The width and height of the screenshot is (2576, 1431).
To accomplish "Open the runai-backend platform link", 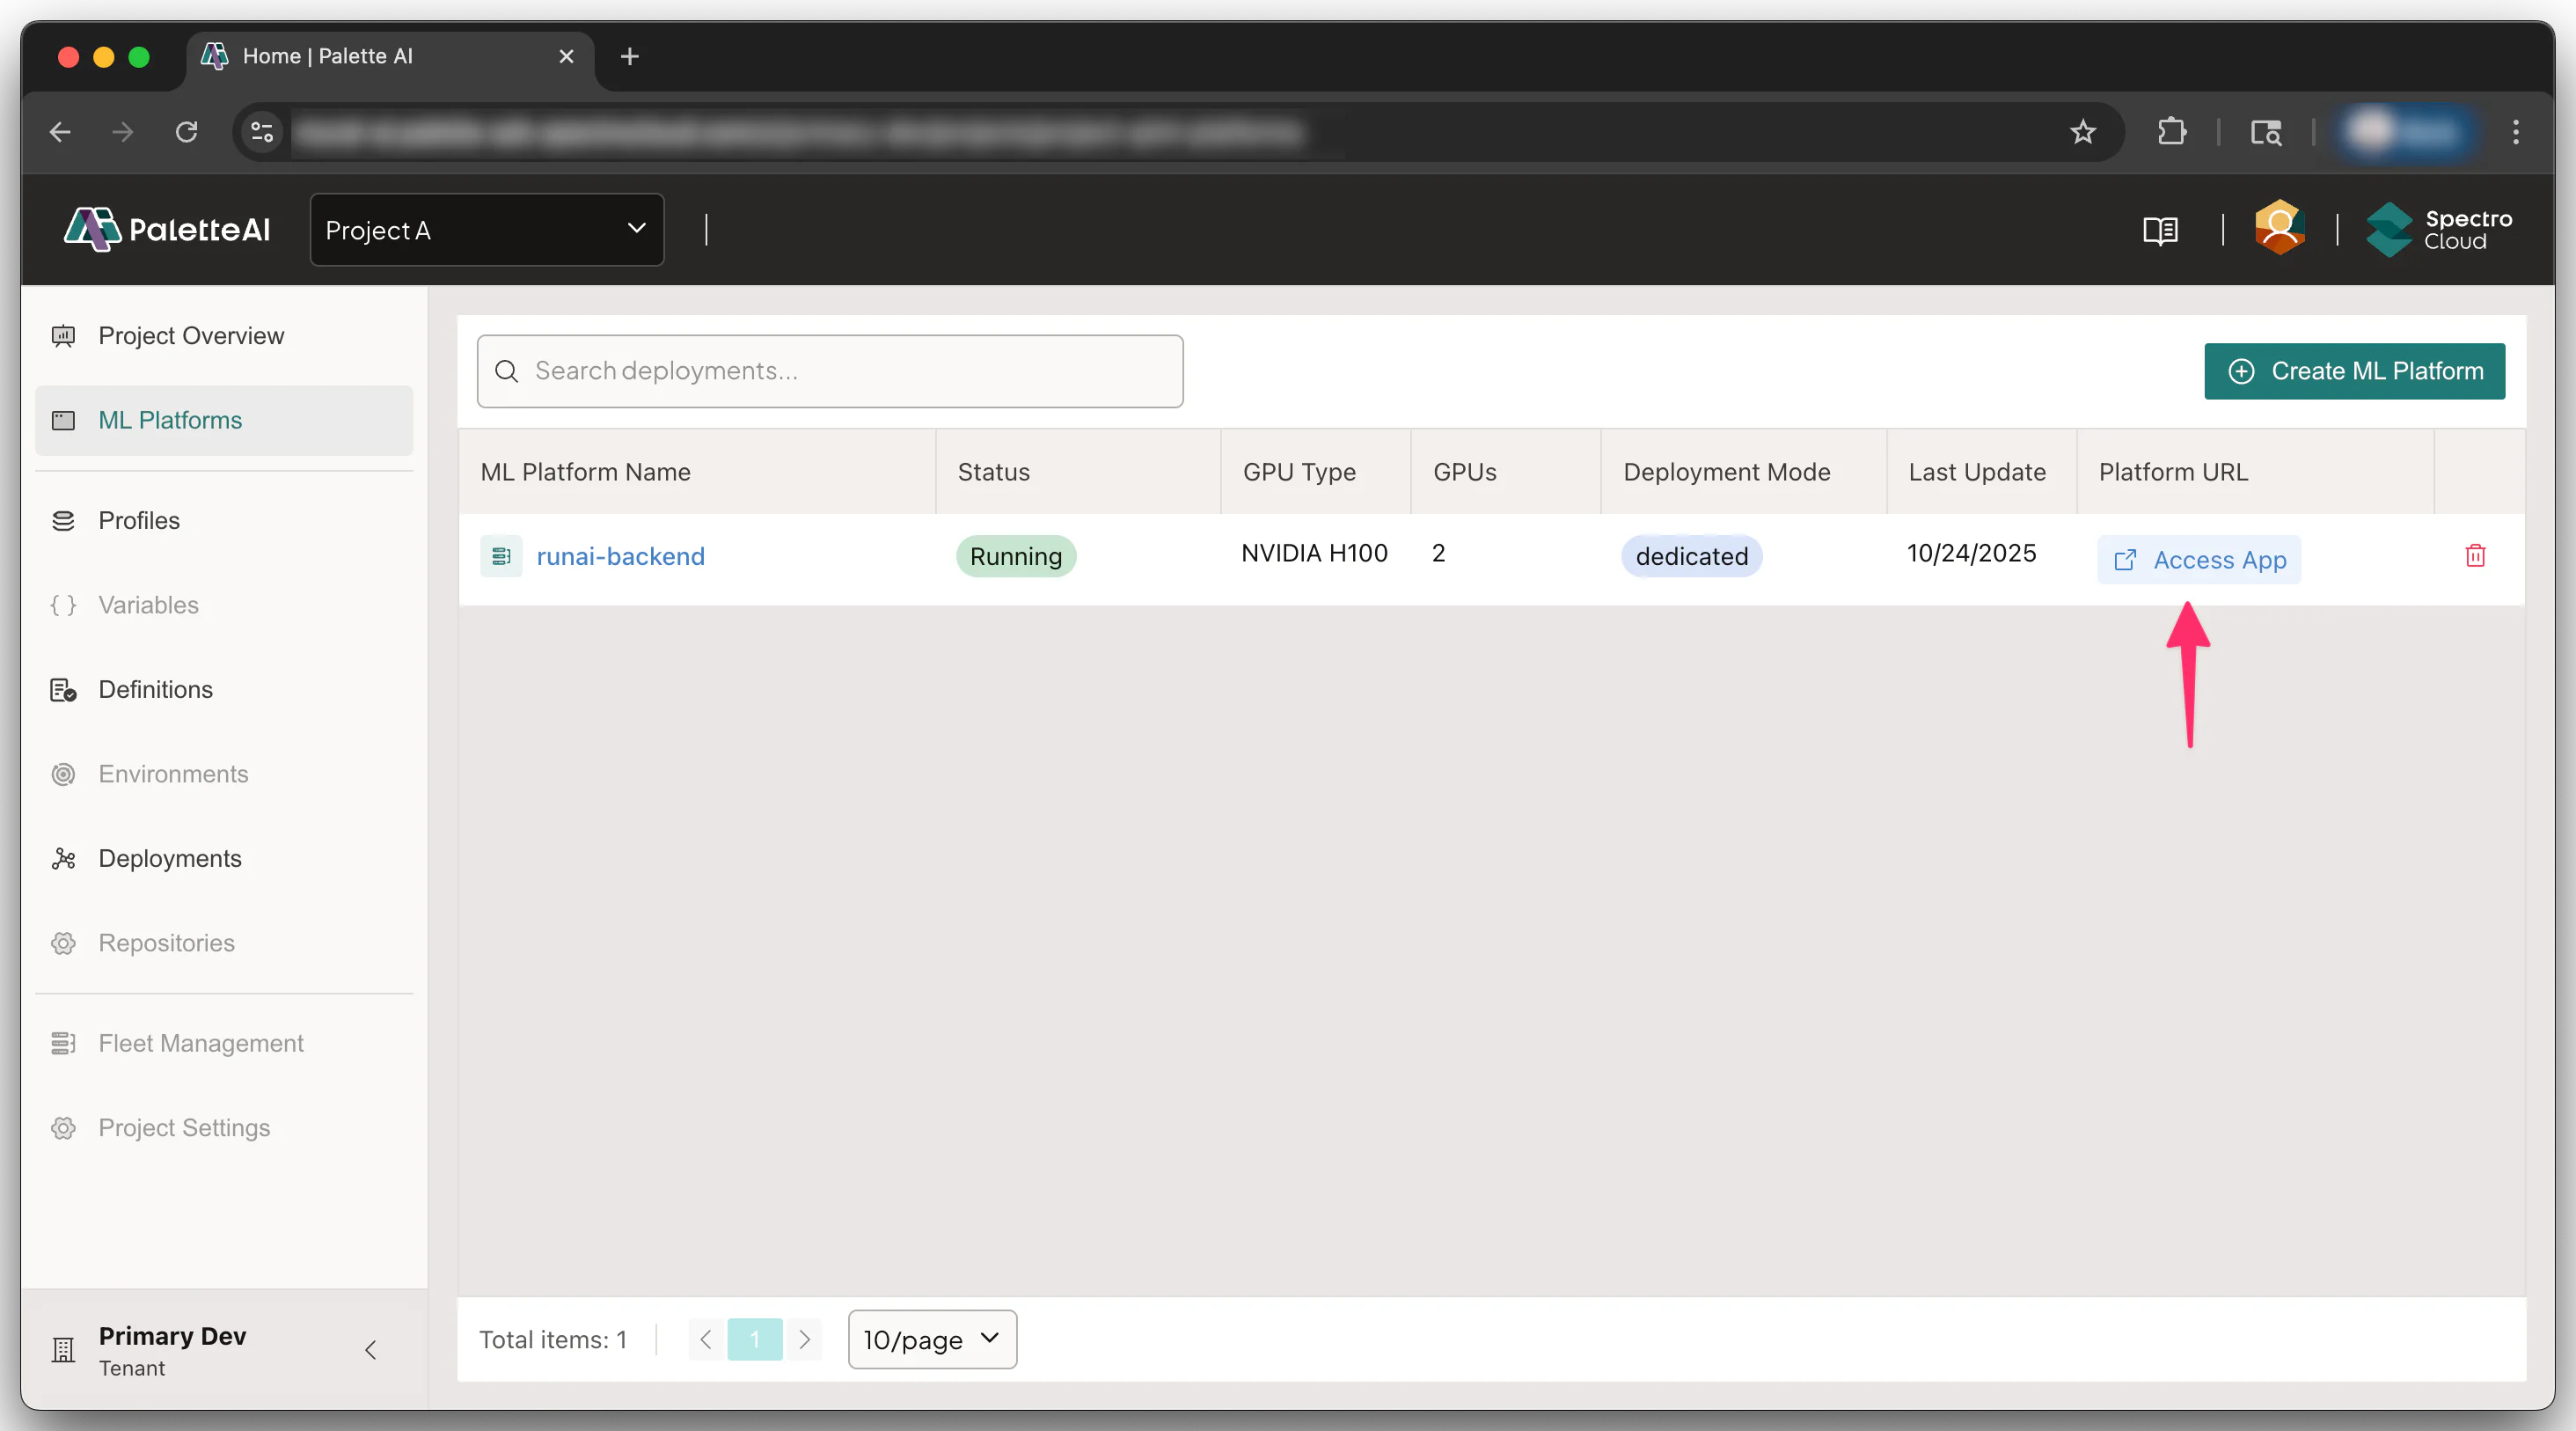I will point(620,556).
